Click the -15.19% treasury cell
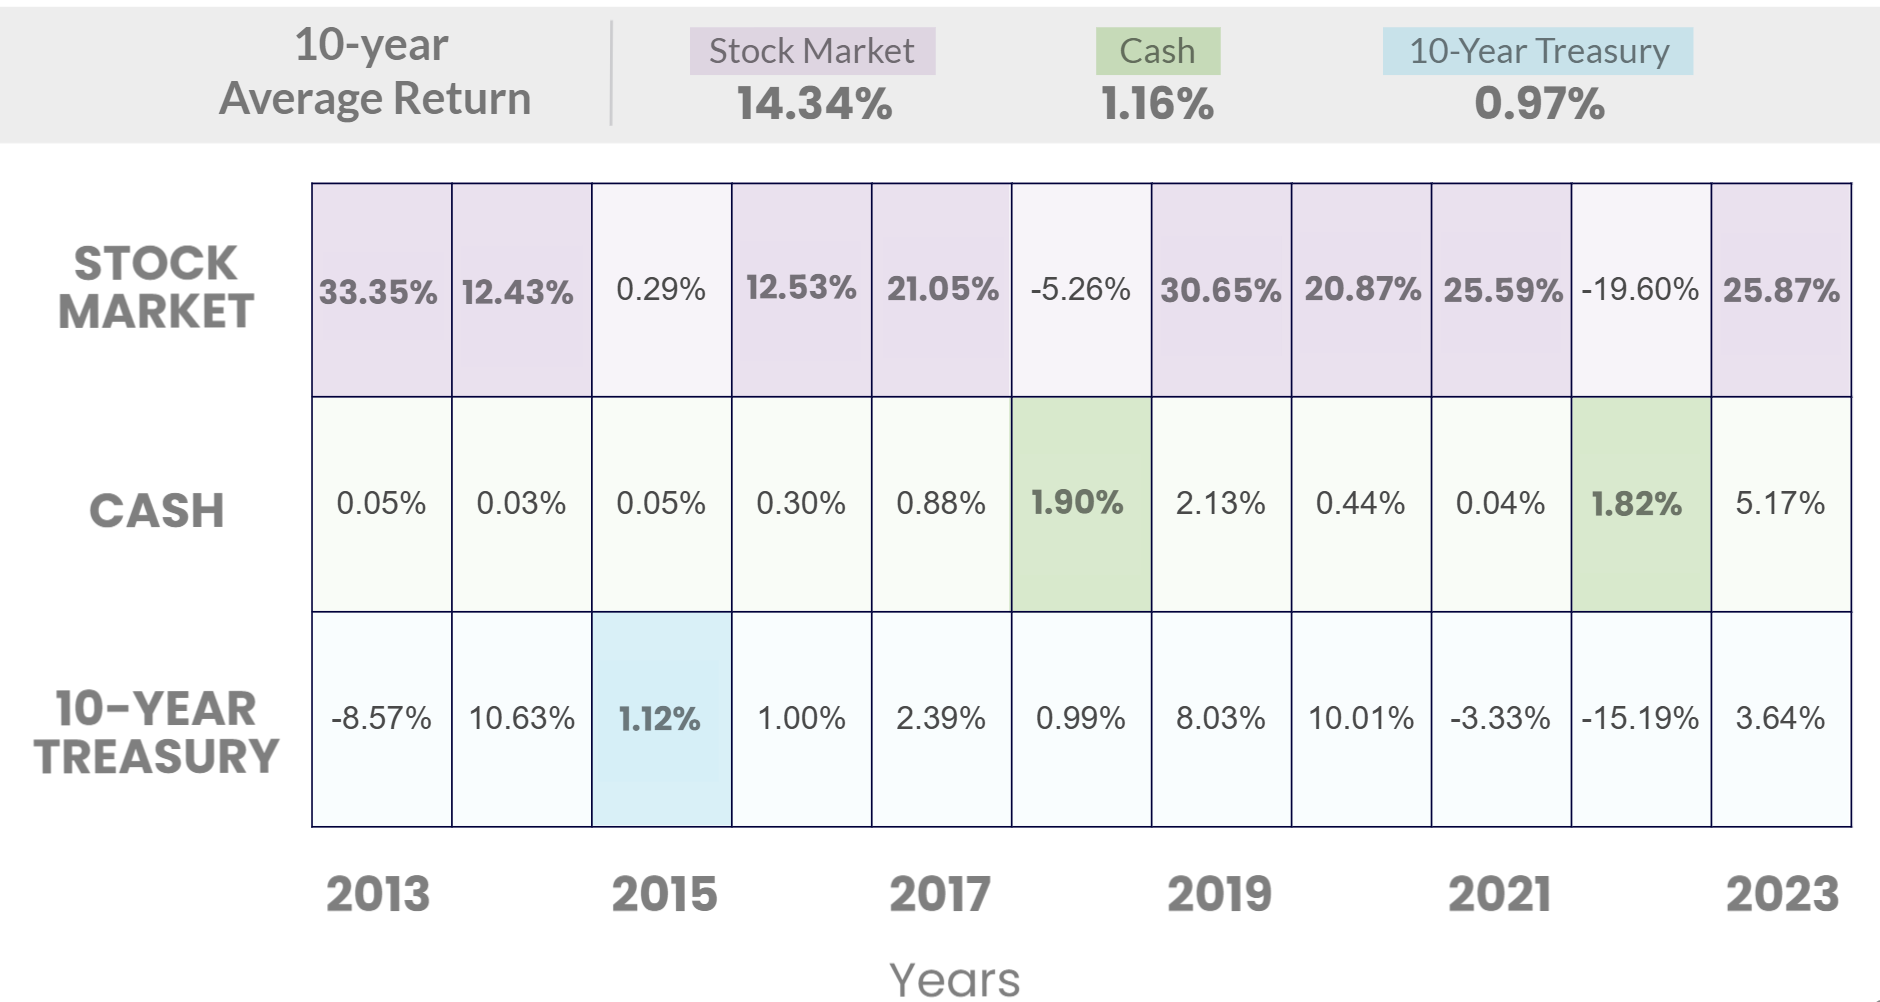 pyautogui.click(x=1640, y=718)
